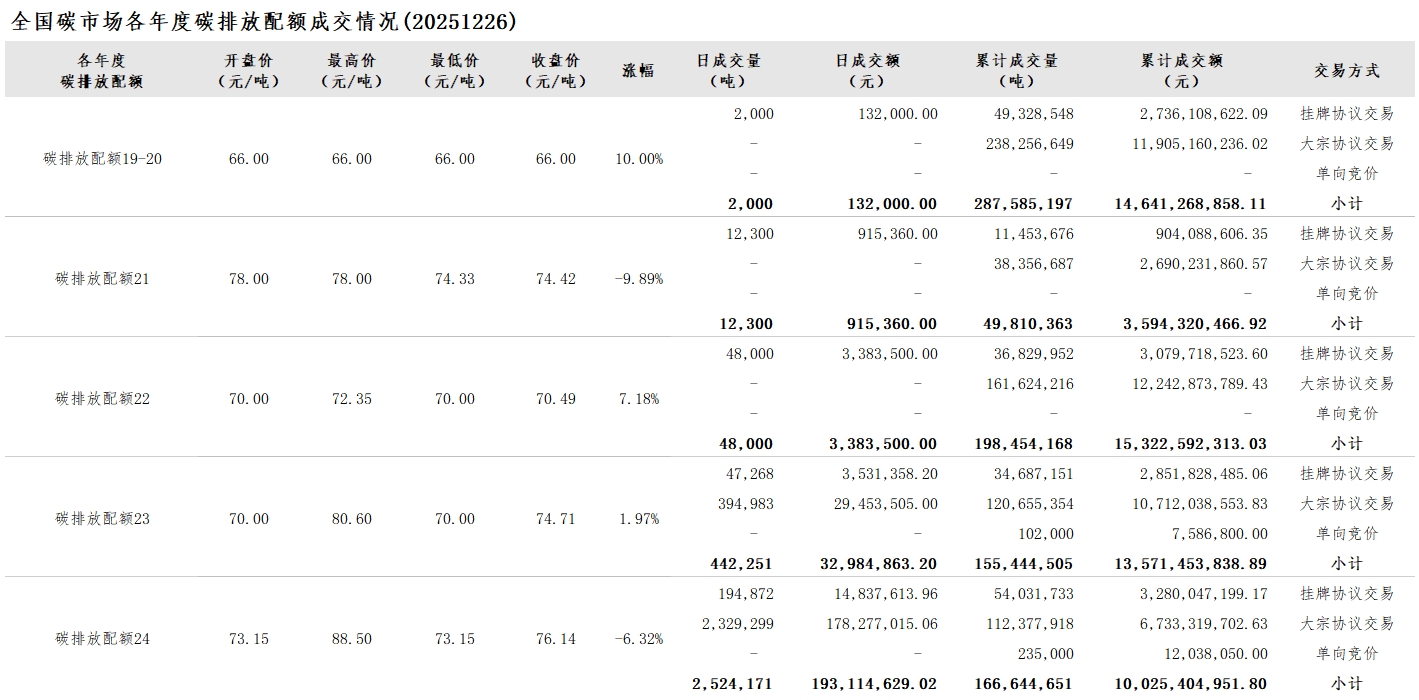Select the 累计成交额 column header

pyautogui.click(x=1181, y=70)
